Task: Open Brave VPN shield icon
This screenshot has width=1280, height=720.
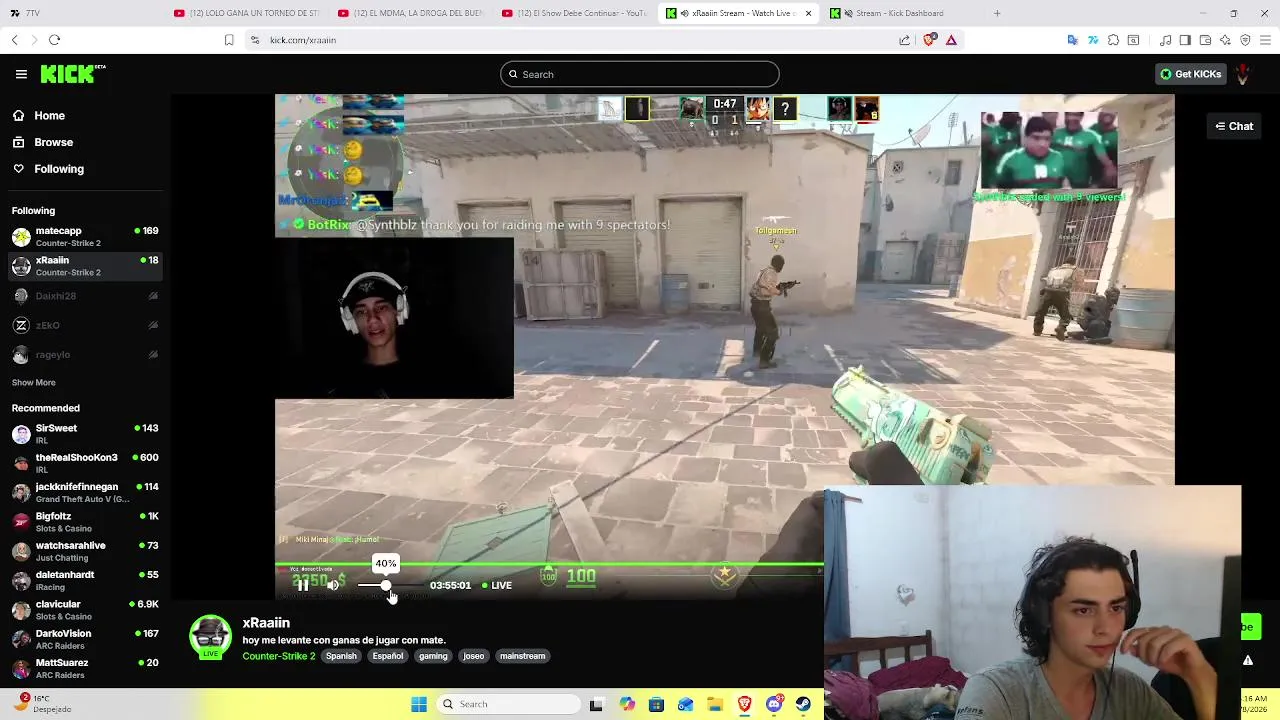Action: 1245,40
